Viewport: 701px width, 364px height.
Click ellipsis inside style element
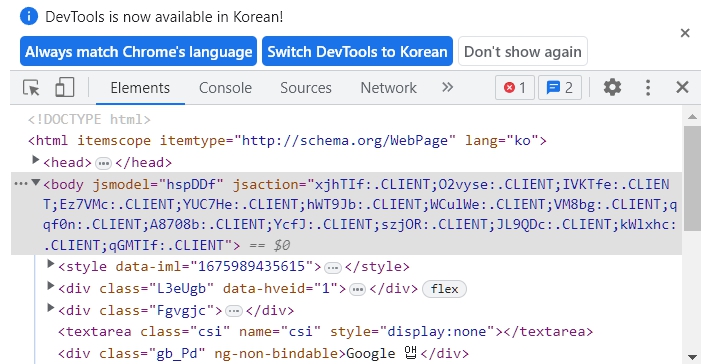point(333,268)
